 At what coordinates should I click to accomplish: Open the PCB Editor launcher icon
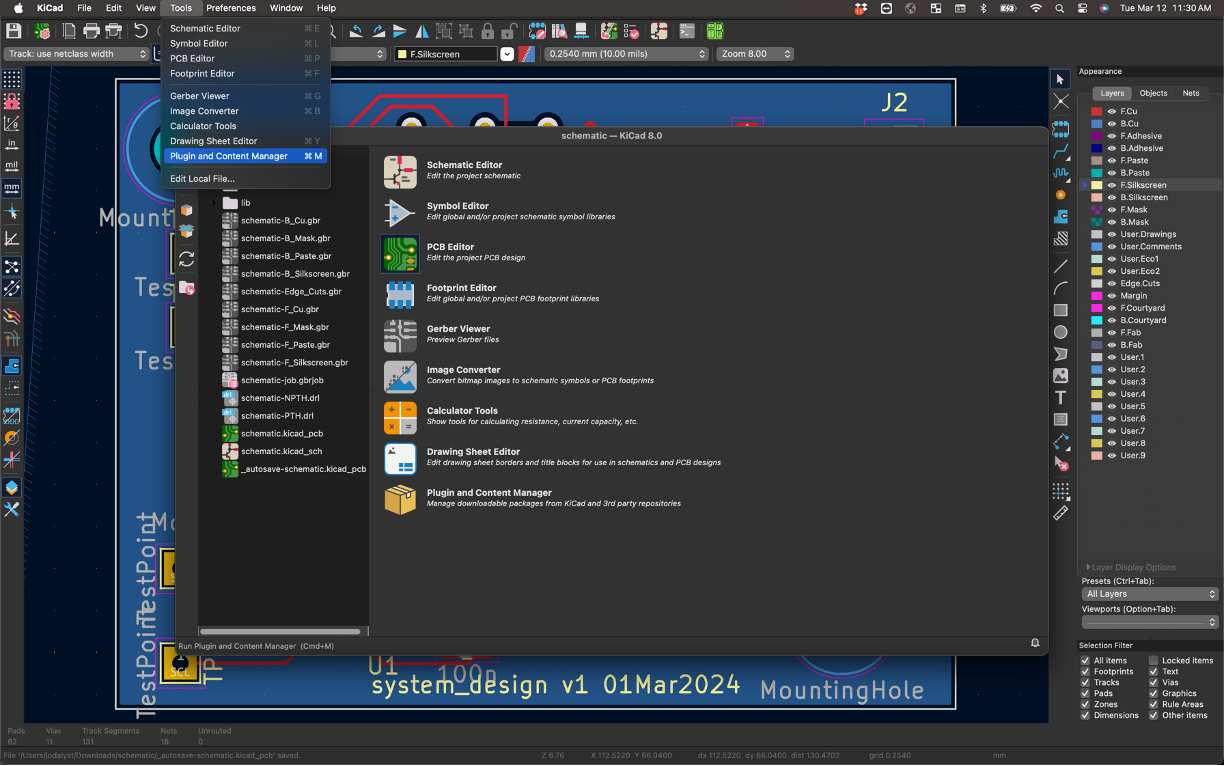400,254
